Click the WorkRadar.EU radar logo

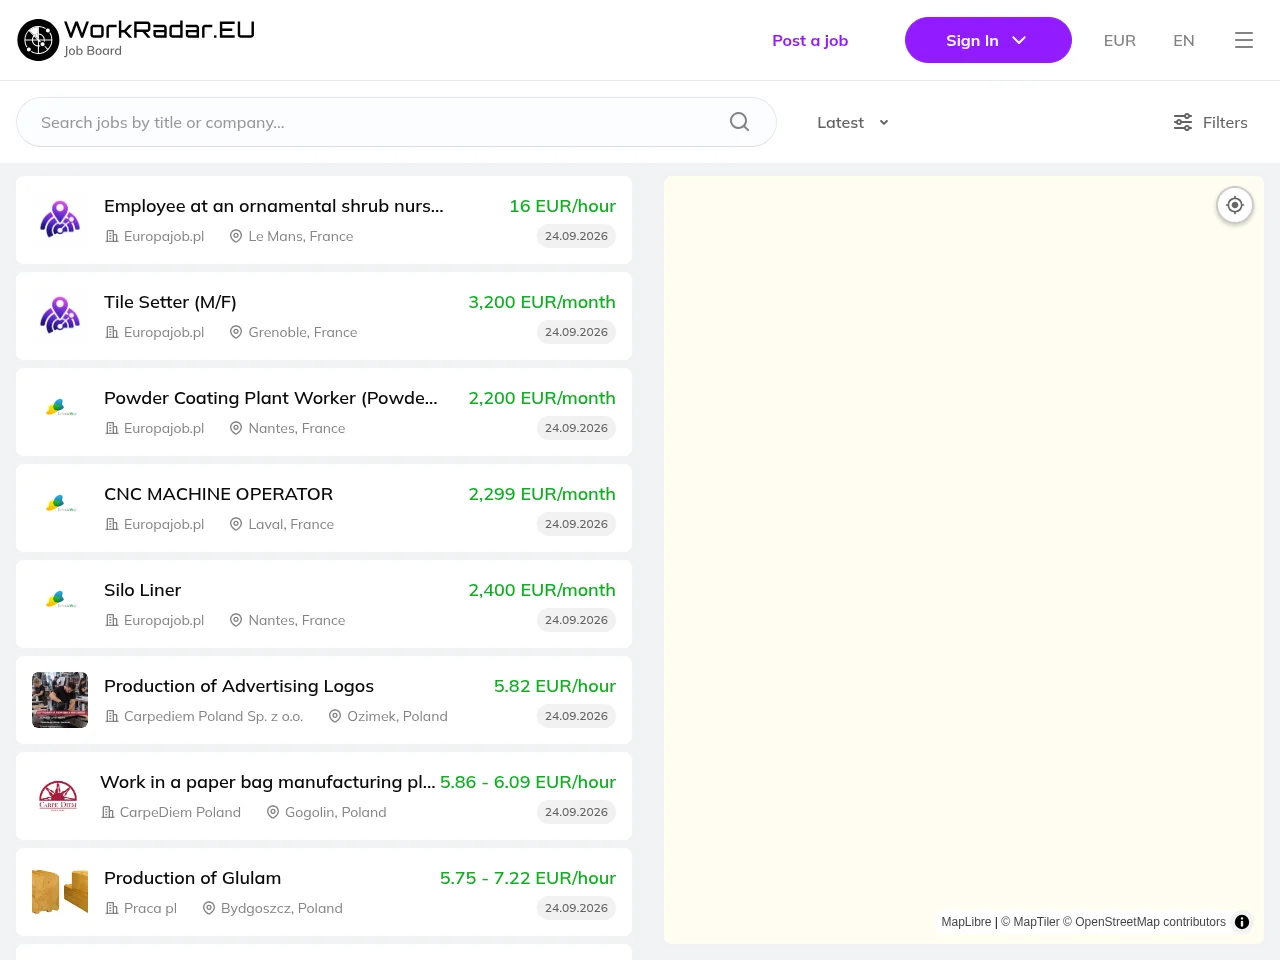pyautogui.click(x=38, y=40)
